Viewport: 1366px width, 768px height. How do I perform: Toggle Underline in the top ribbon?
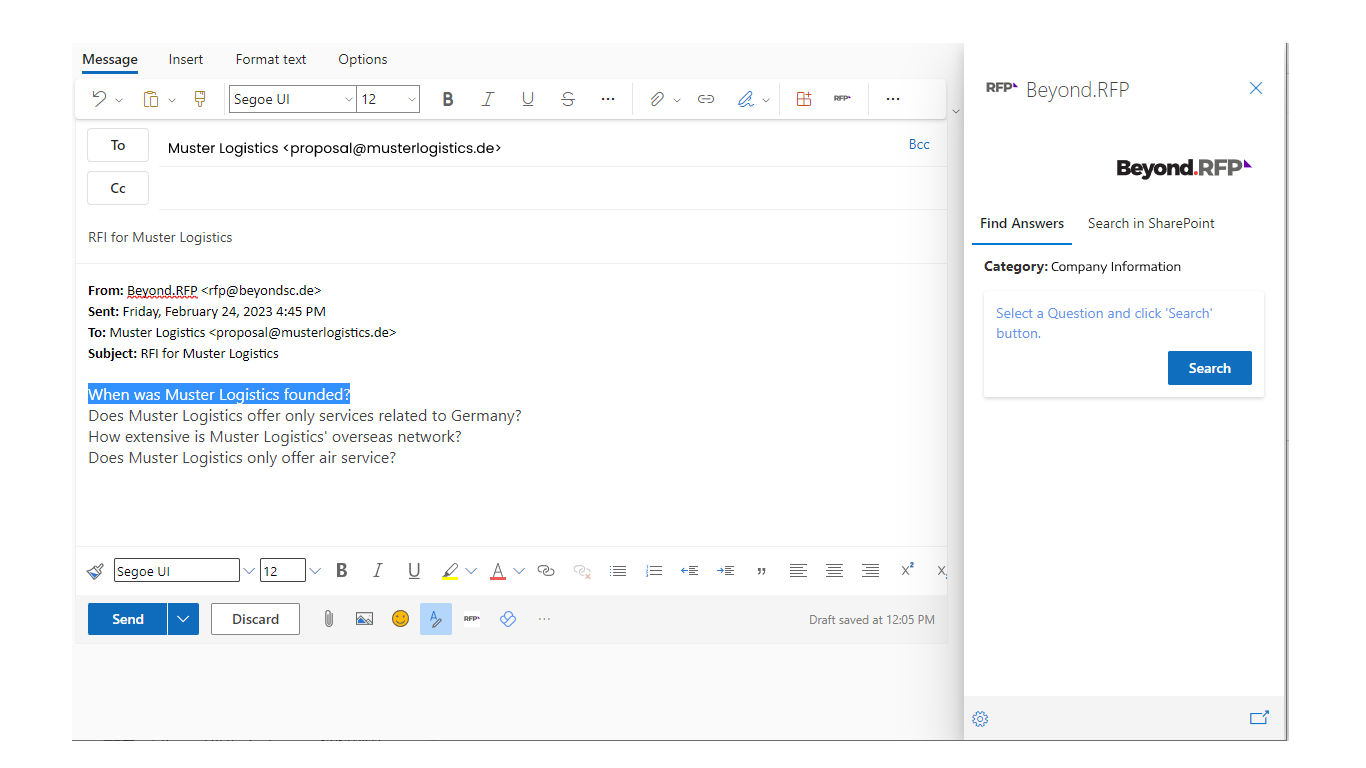pyautogui.click(x=528, y=99)
